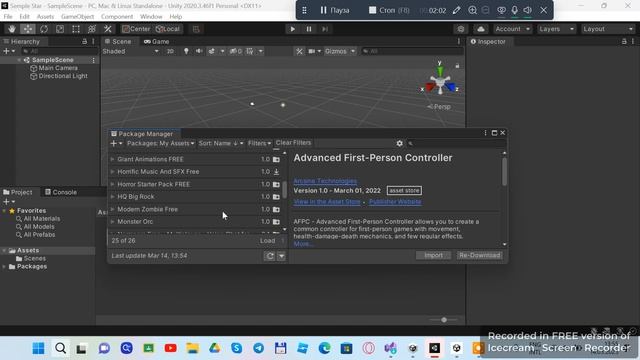Click the Pause playback button
This screenshot has height=360, width=640.
pos(309,29)
